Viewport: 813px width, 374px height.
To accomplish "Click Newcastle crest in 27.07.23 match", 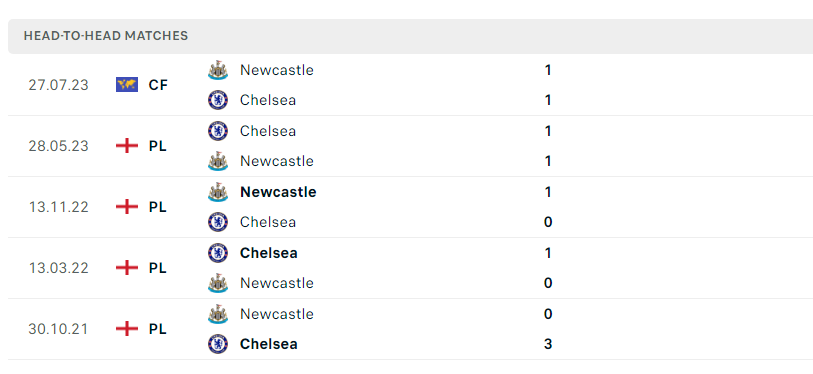I will pos(218,70).
